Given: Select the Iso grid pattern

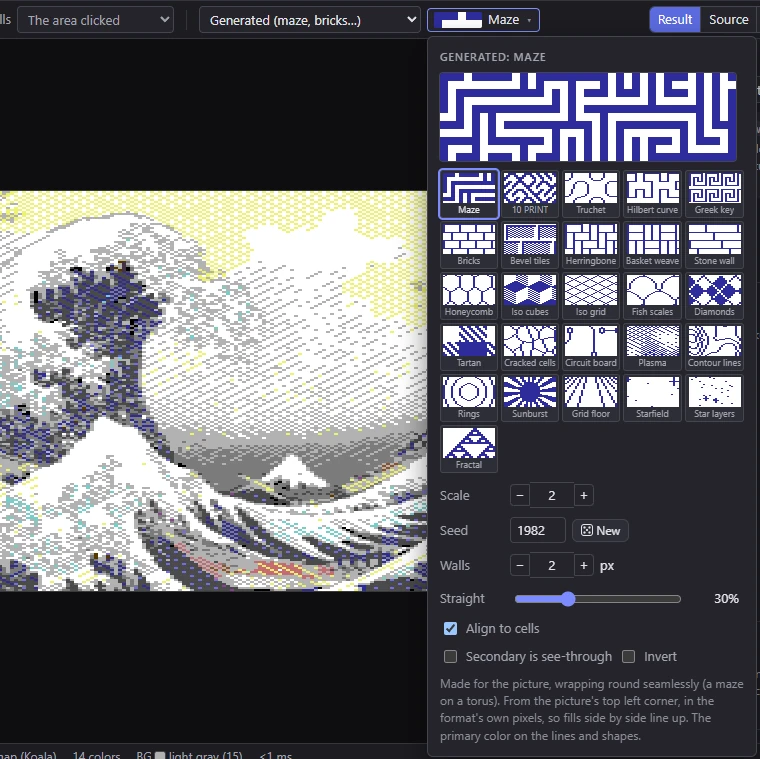Looking at the screenshot, I should click(591, 296).
